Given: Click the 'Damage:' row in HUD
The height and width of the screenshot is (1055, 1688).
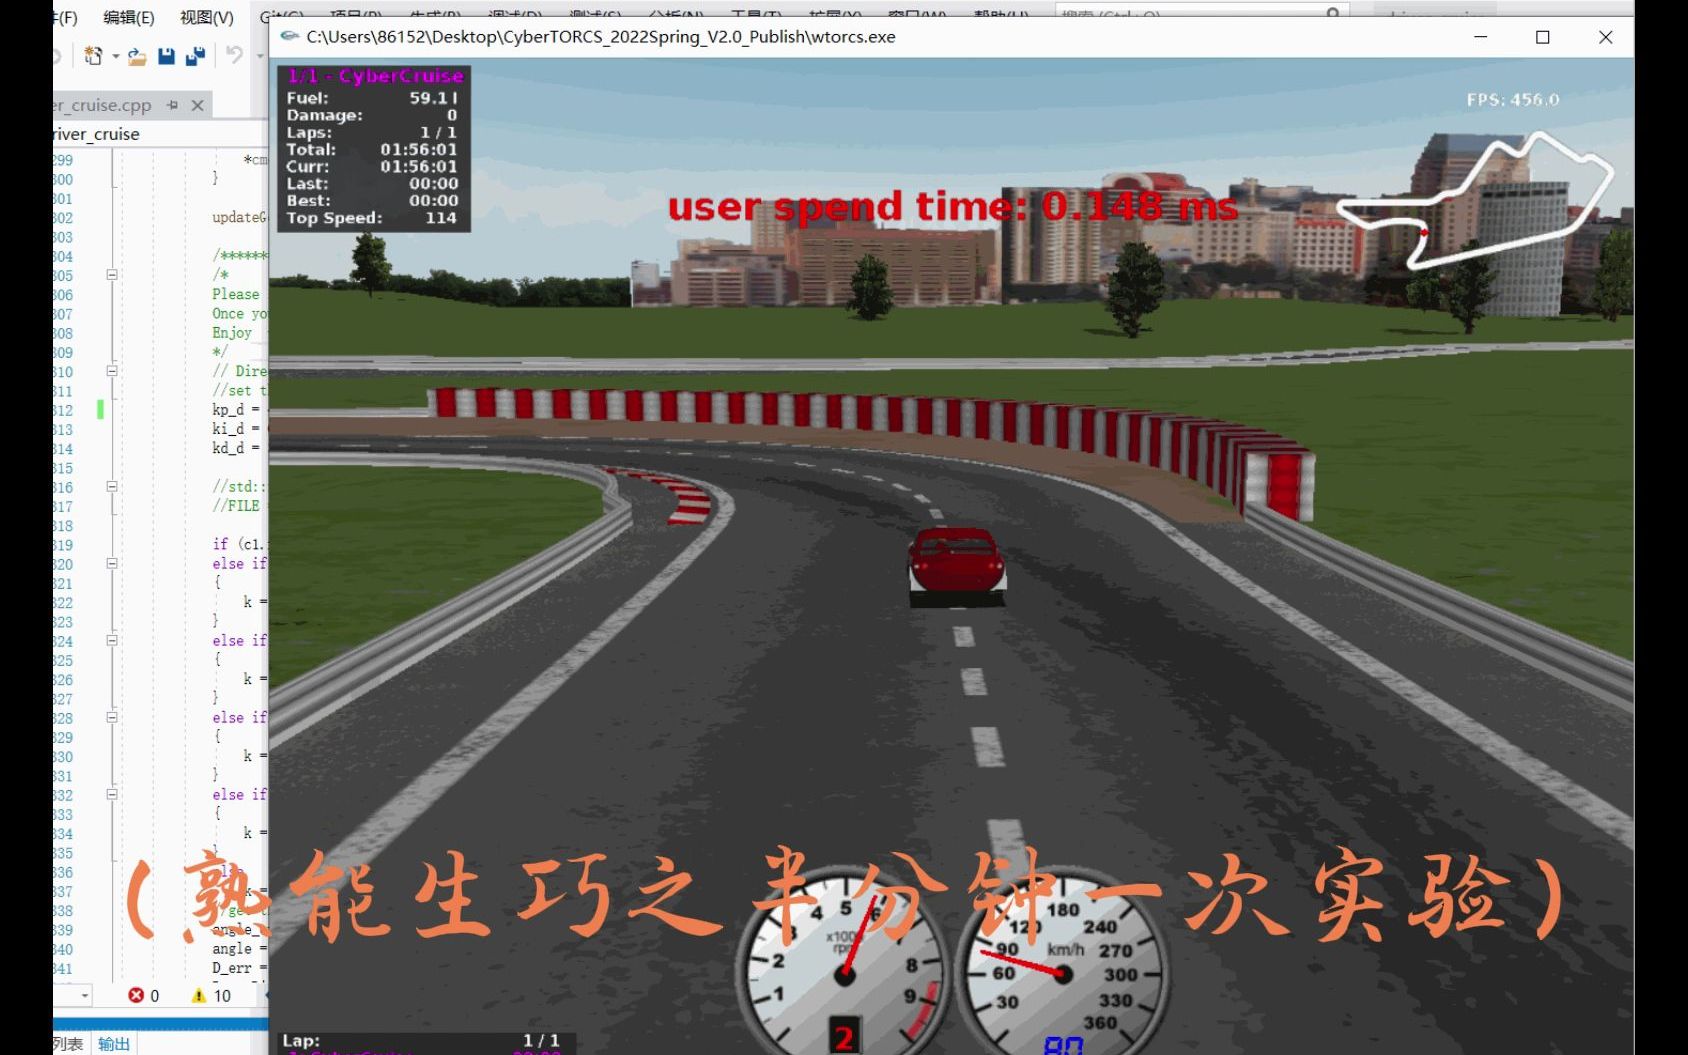Looking at the screenshot, I should [x=372, y=115].
